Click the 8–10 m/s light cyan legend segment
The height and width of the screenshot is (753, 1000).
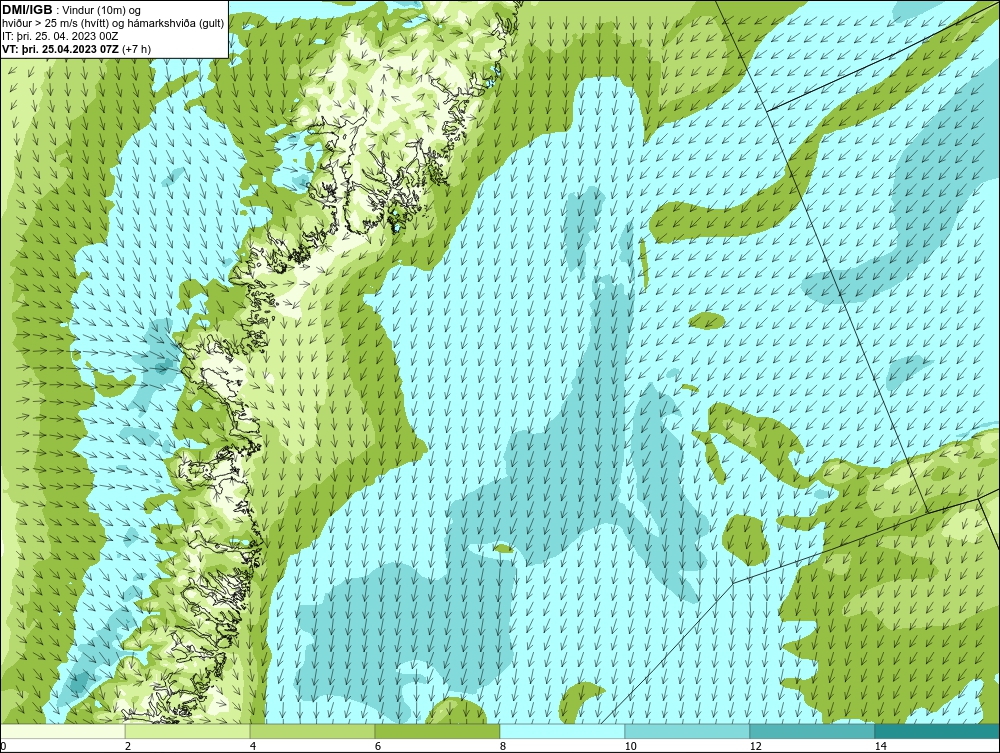(562, 731)
